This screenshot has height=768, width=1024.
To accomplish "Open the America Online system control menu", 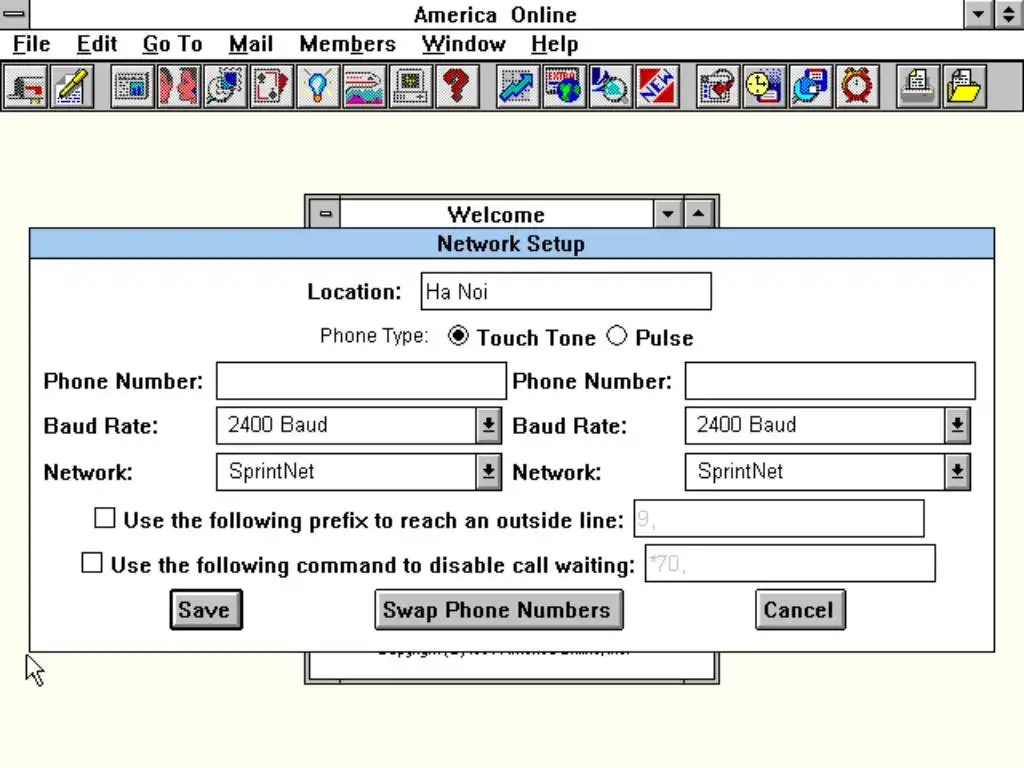I will point(14,14).
